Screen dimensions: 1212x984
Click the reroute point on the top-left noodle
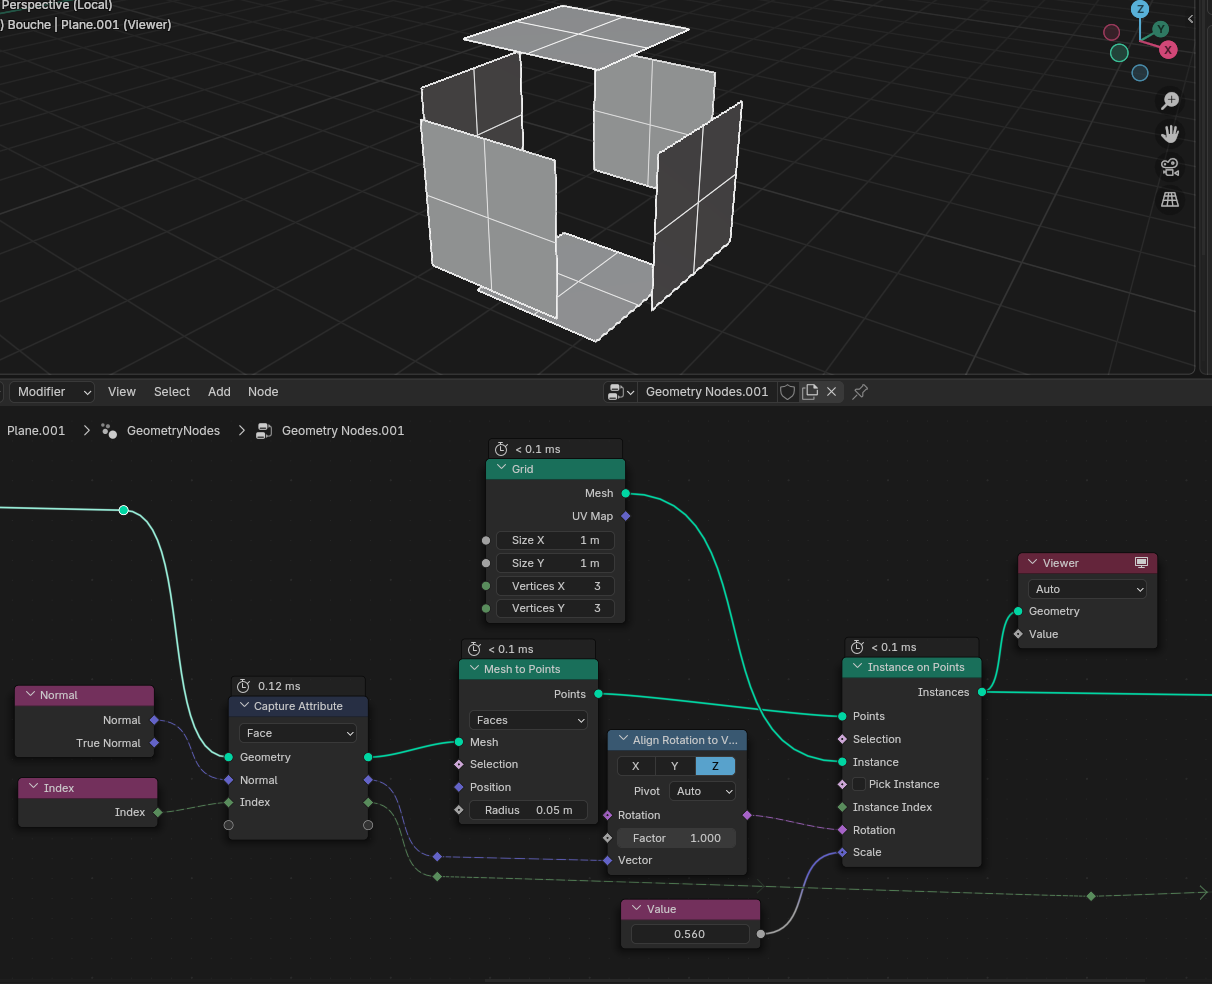[123, 510]
